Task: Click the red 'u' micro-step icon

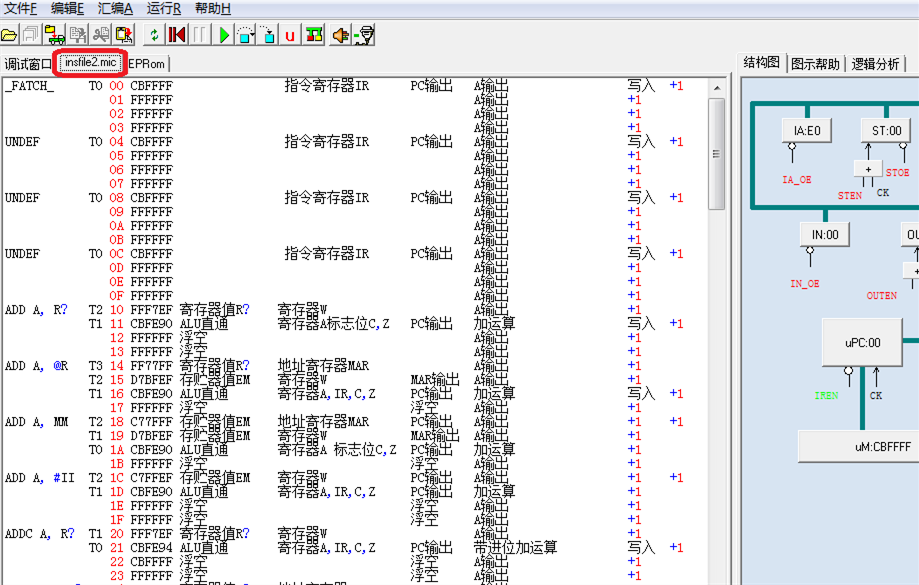Action: [x=290, y=35]
